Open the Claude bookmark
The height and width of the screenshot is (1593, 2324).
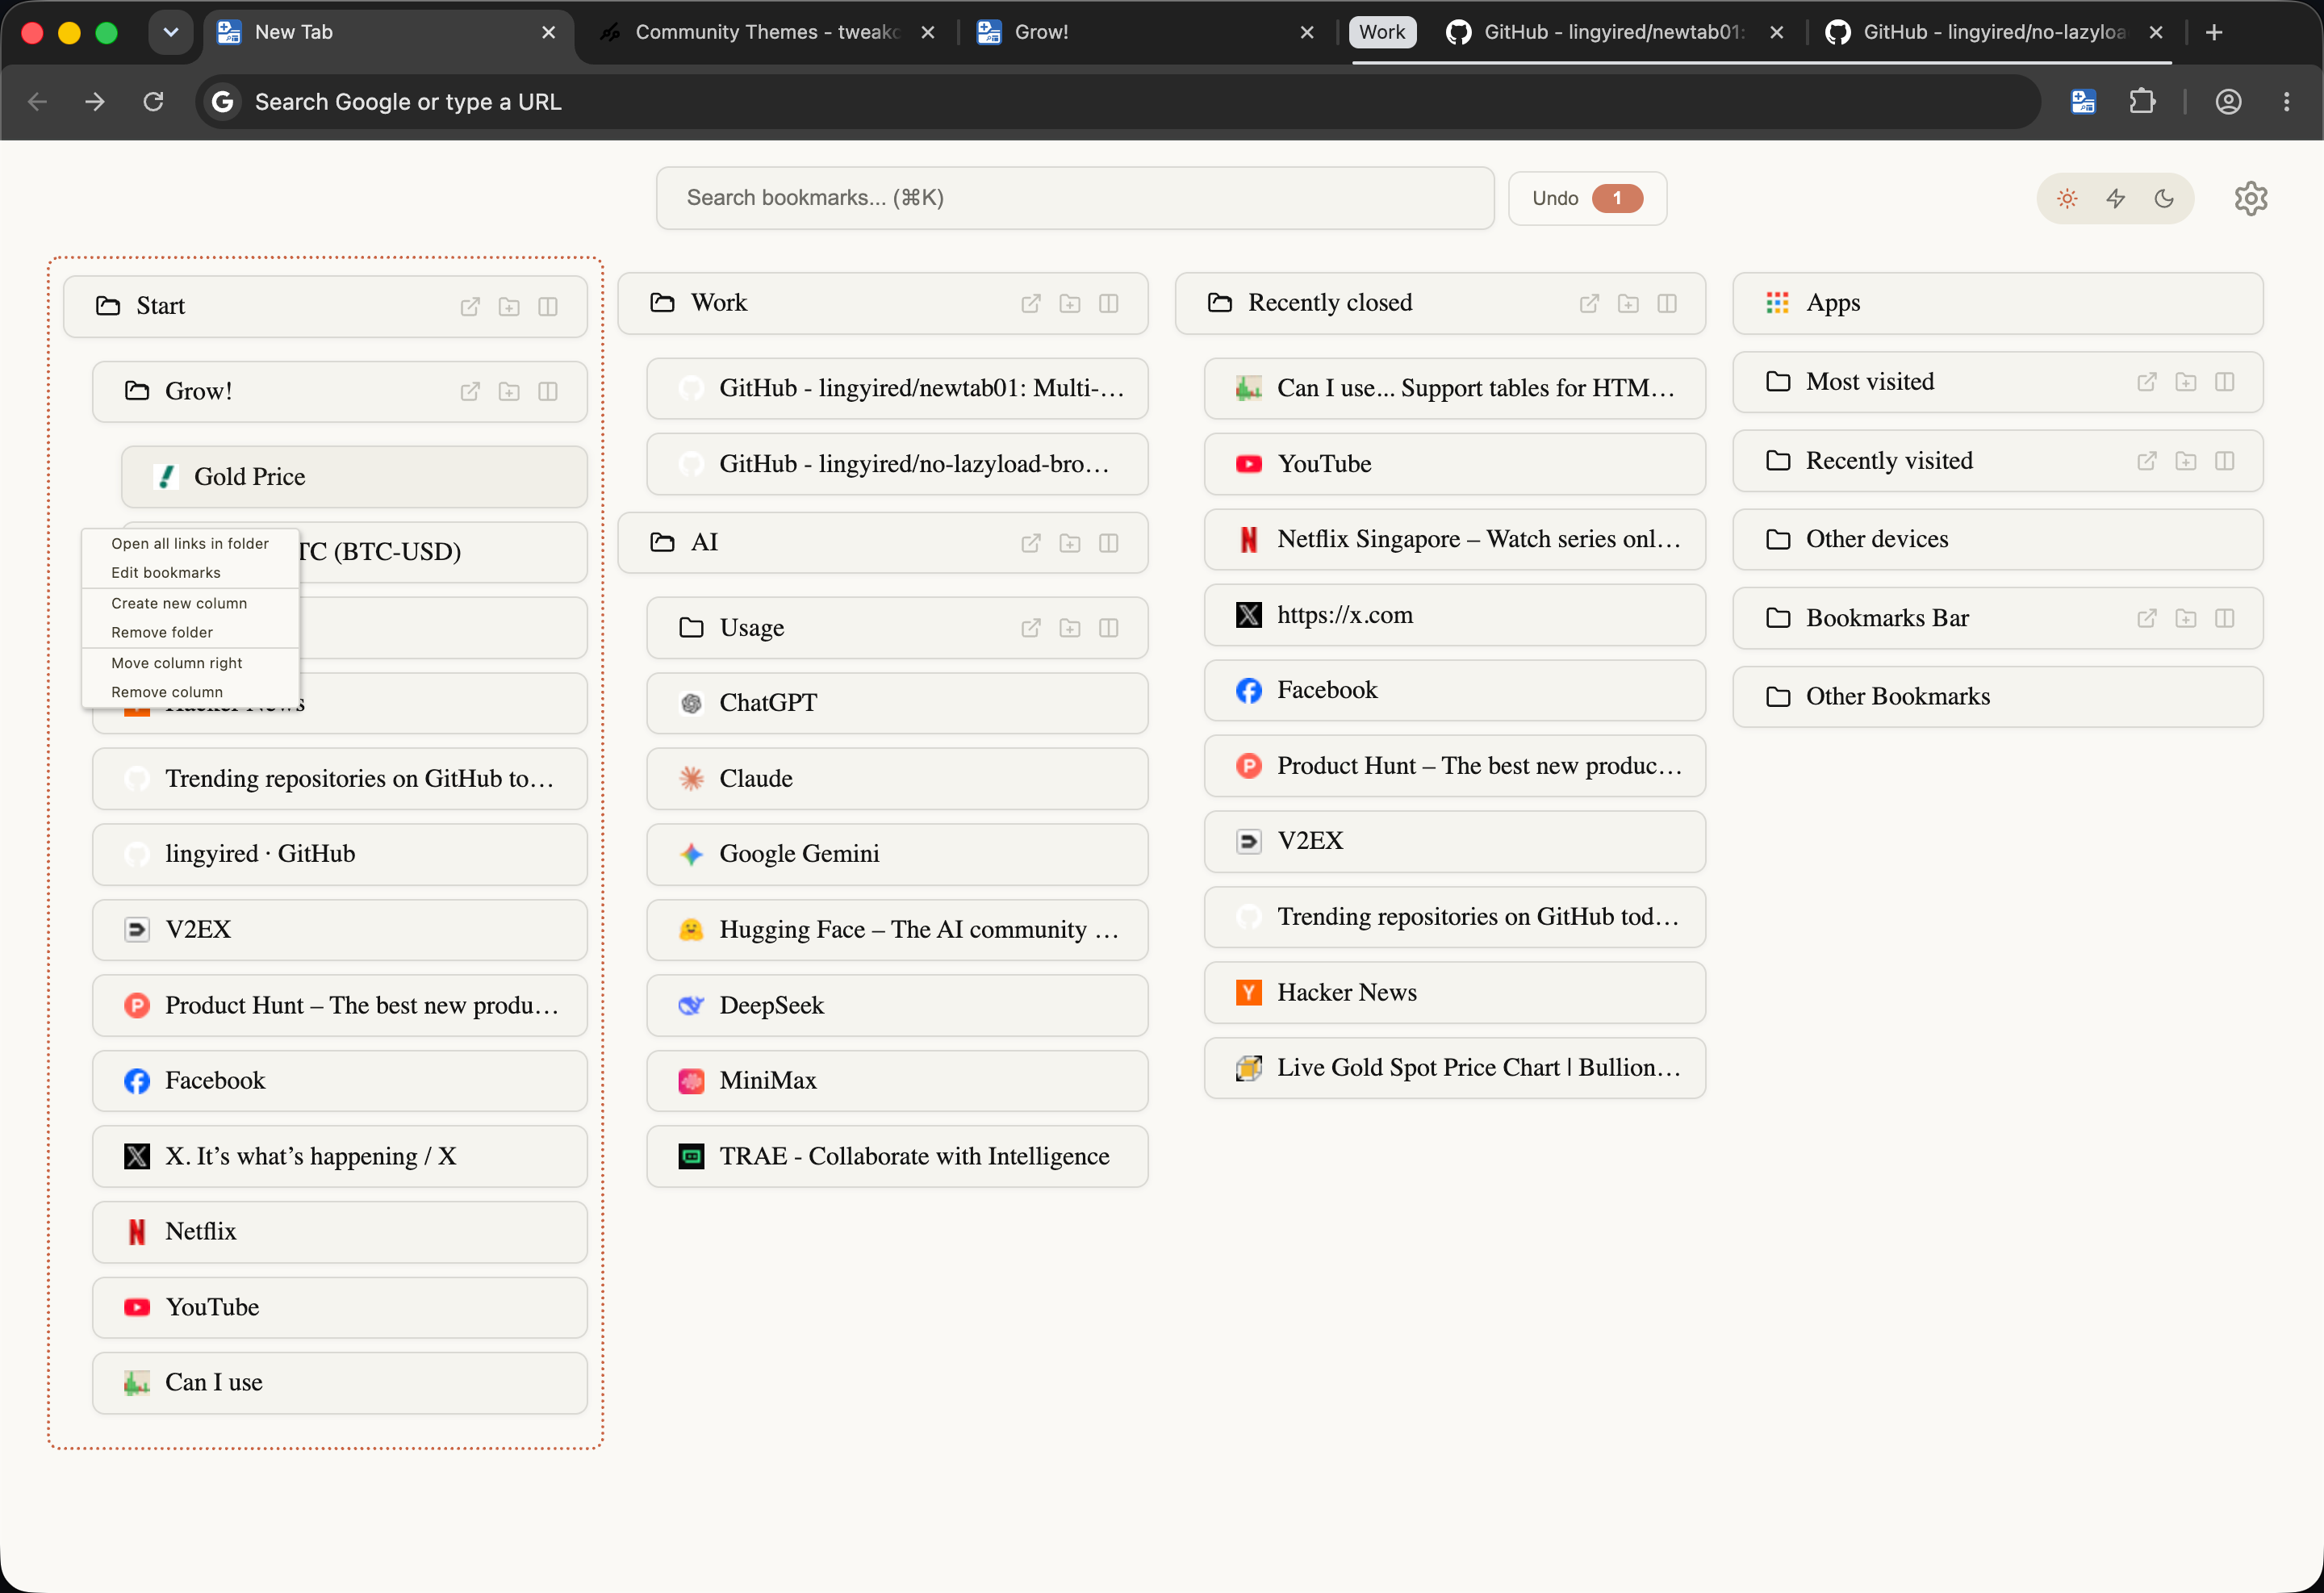[897, 780]
